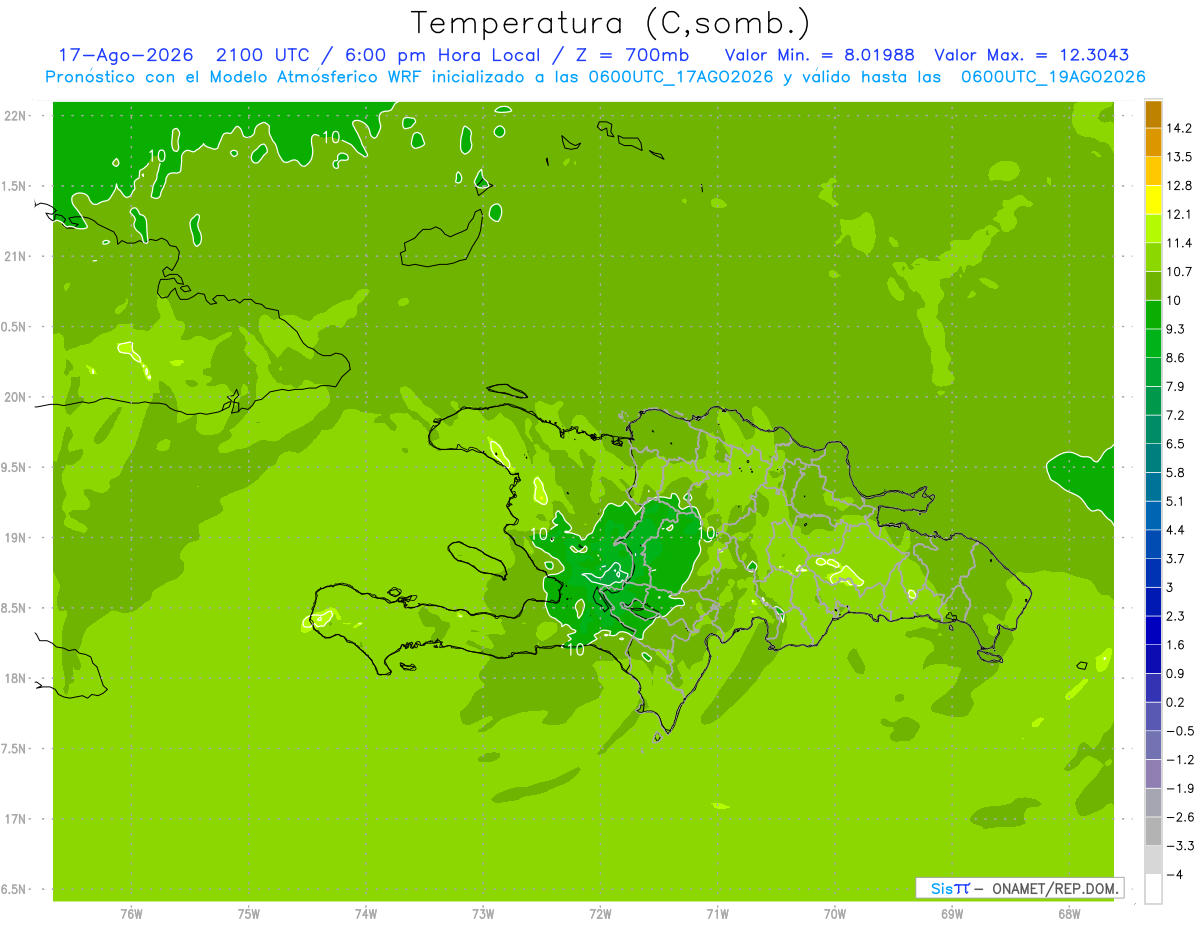Image resolution: width=1200 pixels, height=927 pixels.
Task: Click the blue swatch between 3 and 3.7
Action: 1153,573
